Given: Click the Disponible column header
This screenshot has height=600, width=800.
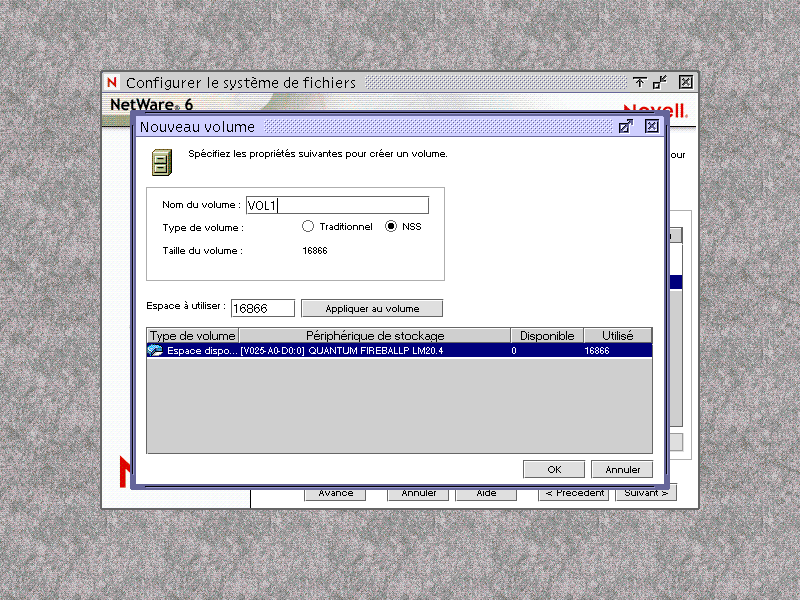Looking at the screenshot, I should click(x=547, y=336).
